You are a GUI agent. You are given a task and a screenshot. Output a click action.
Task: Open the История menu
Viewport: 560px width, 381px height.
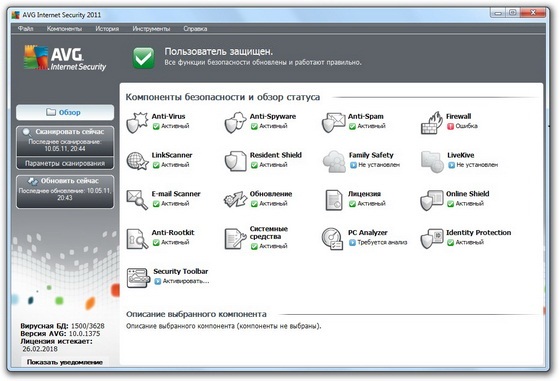coord(107,29)
